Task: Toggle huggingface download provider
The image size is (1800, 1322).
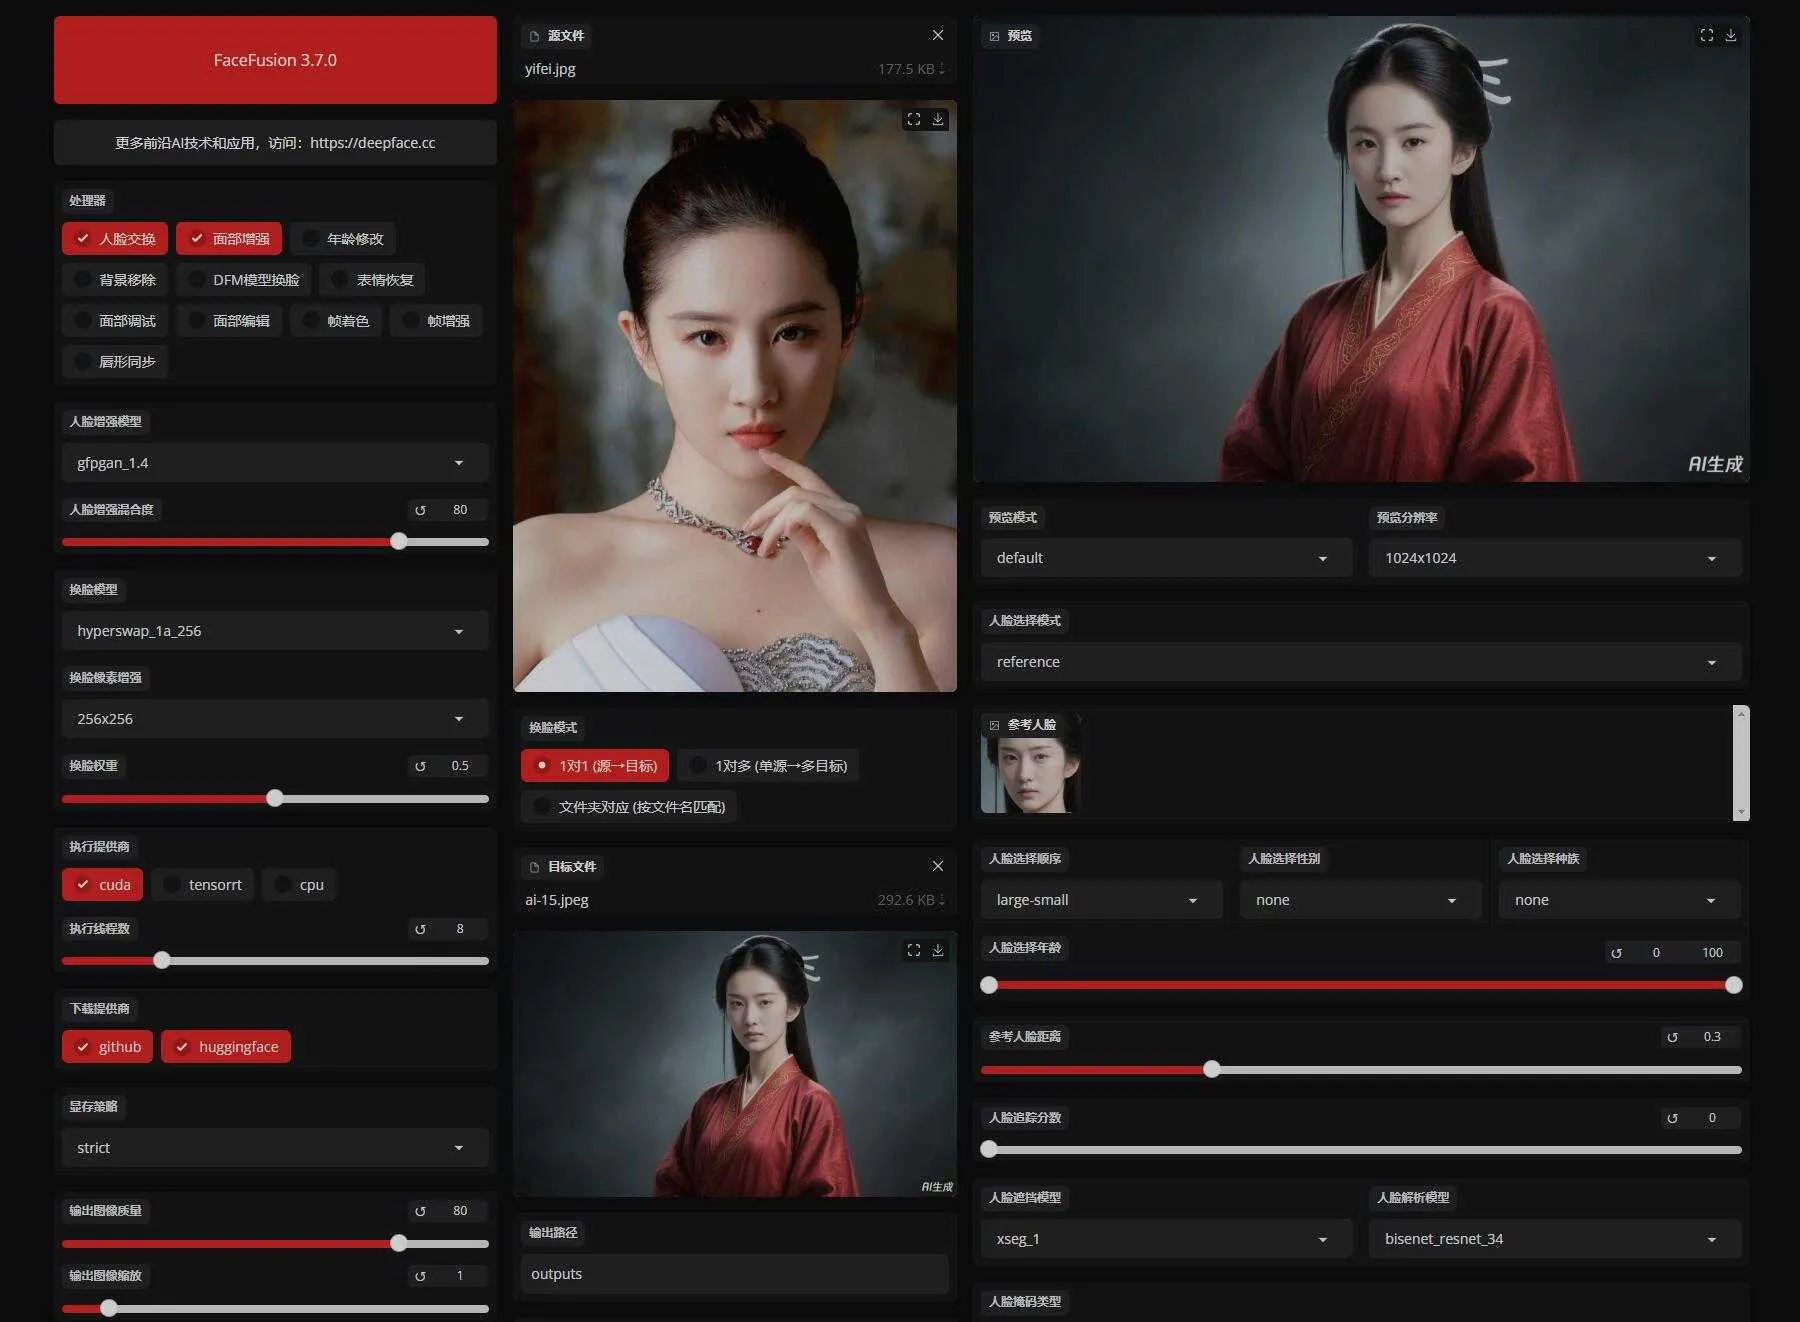Action: (x=226, y=1047)
